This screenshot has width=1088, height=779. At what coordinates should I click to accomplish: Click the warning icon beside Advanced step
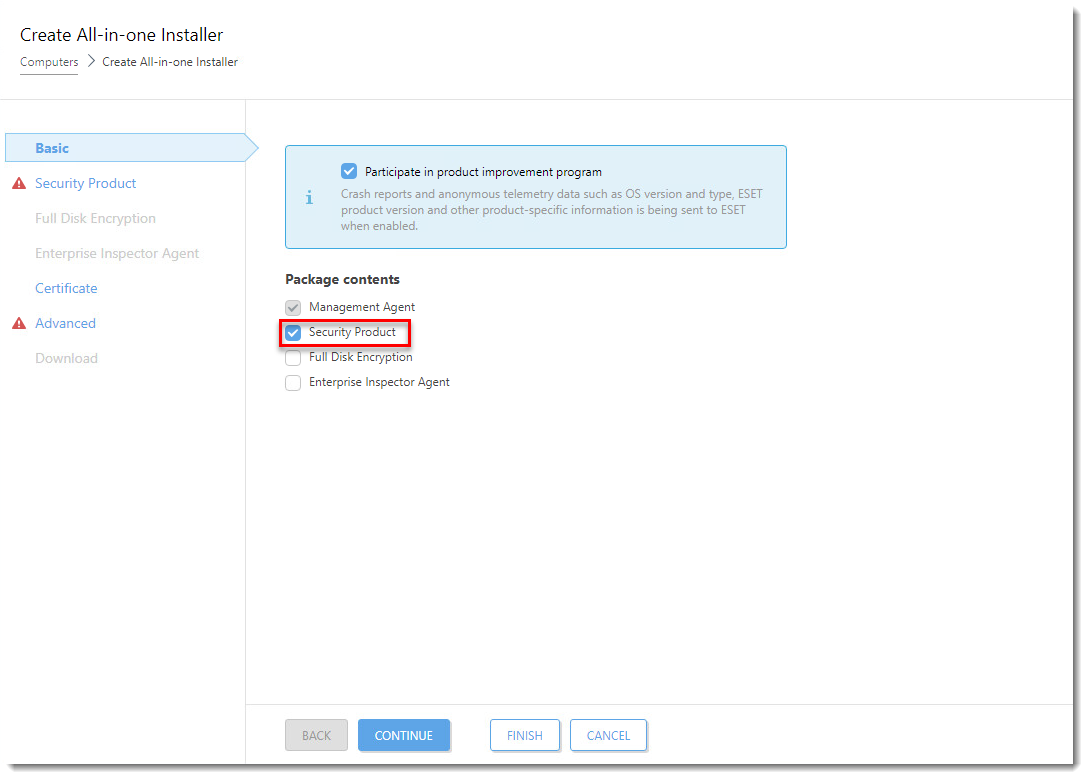pos(18,324)
